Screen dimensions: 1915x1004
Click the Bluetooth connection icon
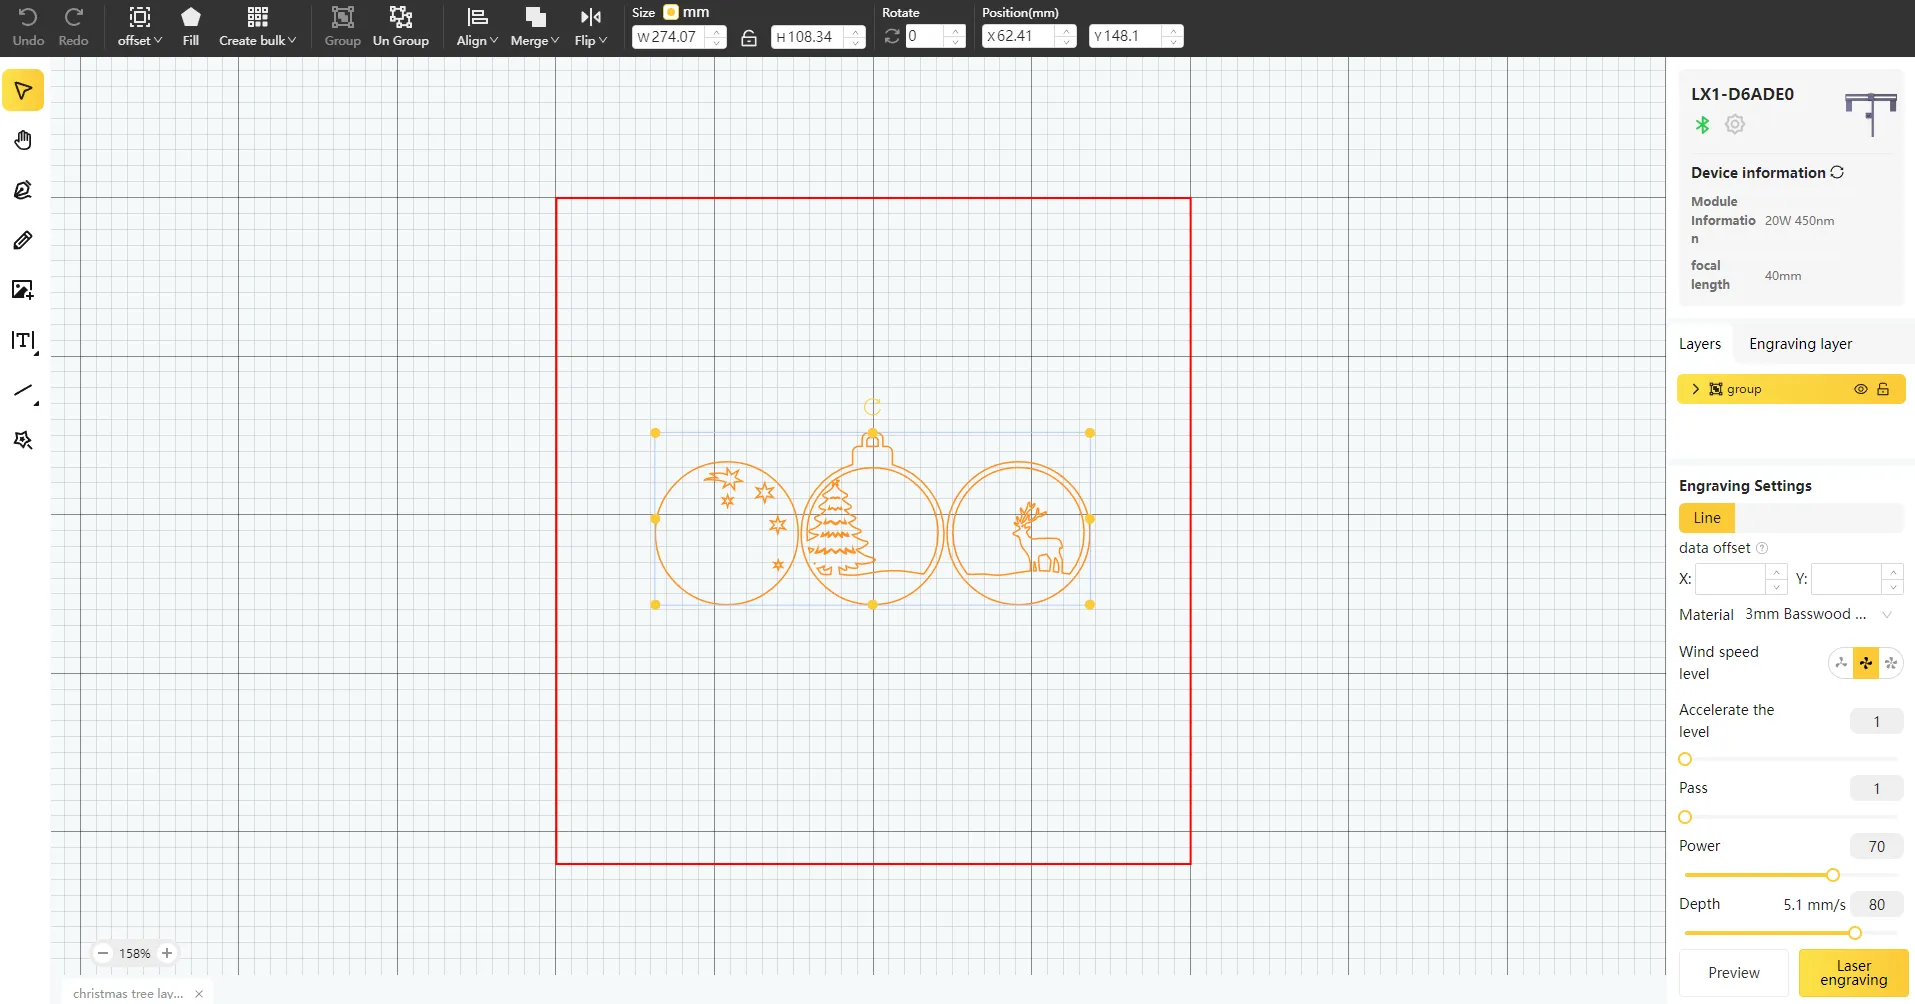coord(1702,125)
